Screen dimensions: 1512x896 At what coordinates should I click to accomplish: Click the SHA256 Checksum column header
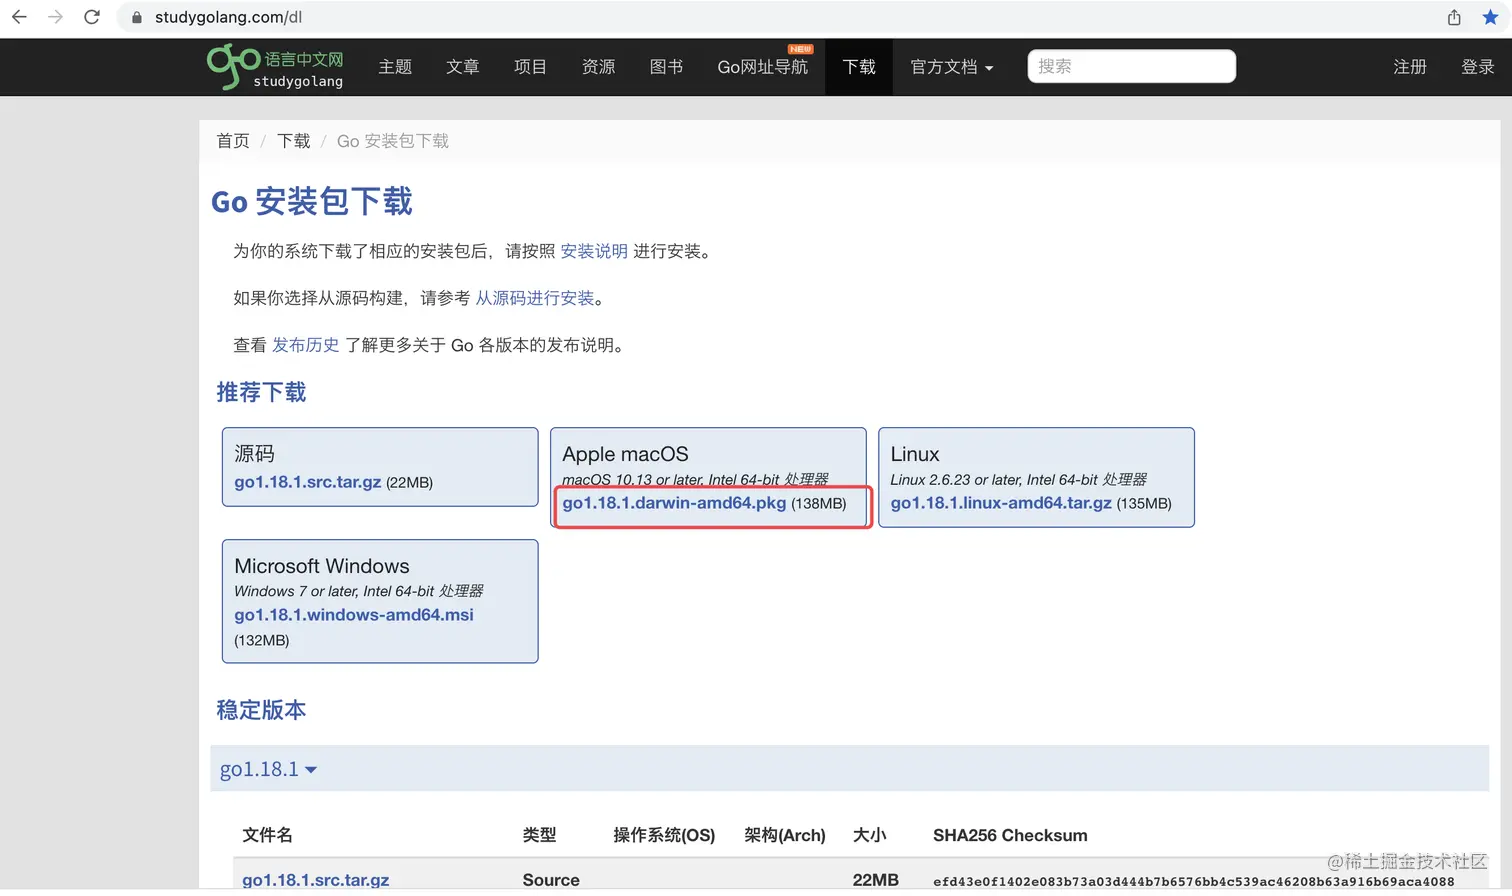pos(1010,835)
